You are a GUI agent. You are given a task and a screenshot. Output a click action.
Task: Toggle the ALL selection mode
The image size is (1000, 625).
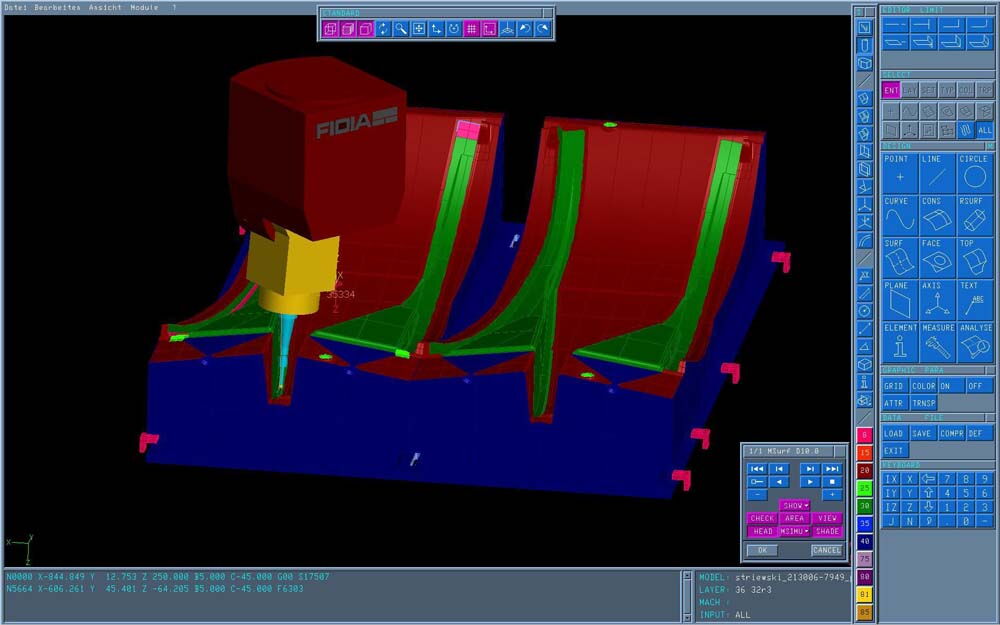click(985, 130)
